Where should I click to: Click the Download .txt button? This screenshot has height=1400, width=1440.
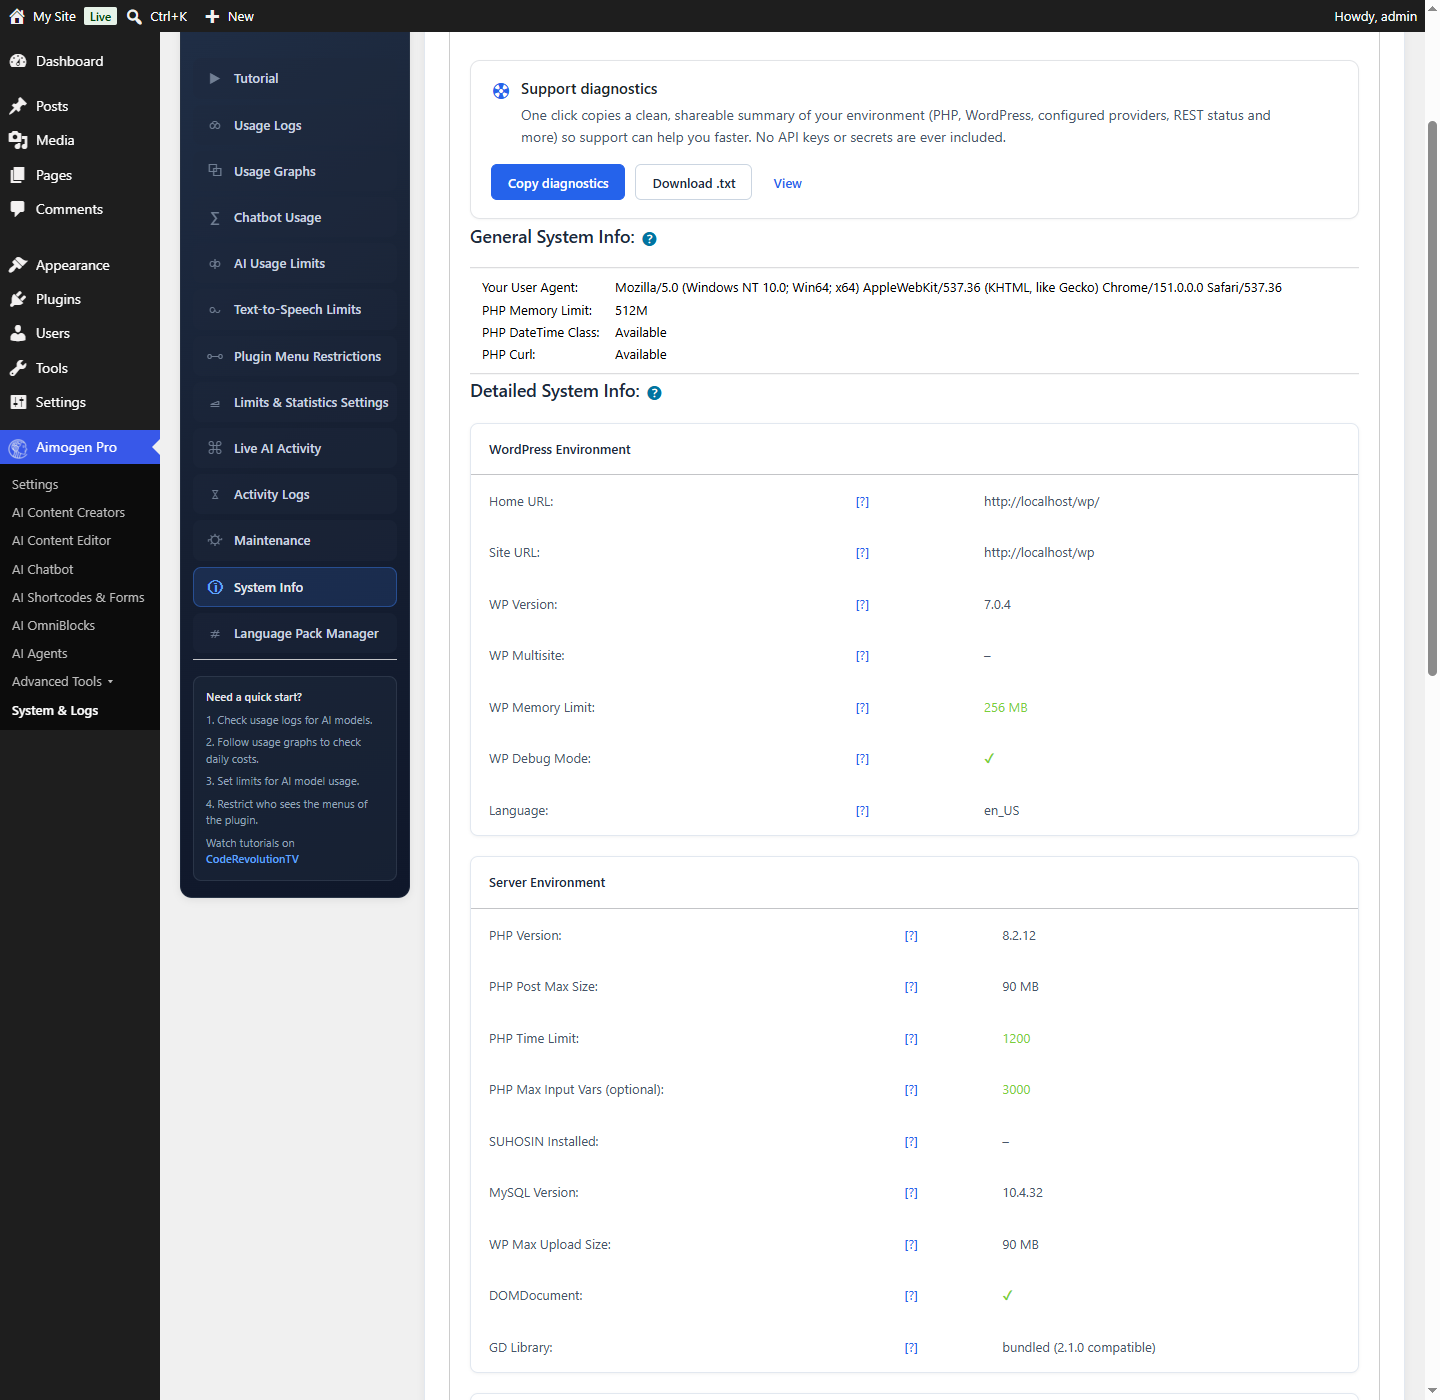pos(693,182)
